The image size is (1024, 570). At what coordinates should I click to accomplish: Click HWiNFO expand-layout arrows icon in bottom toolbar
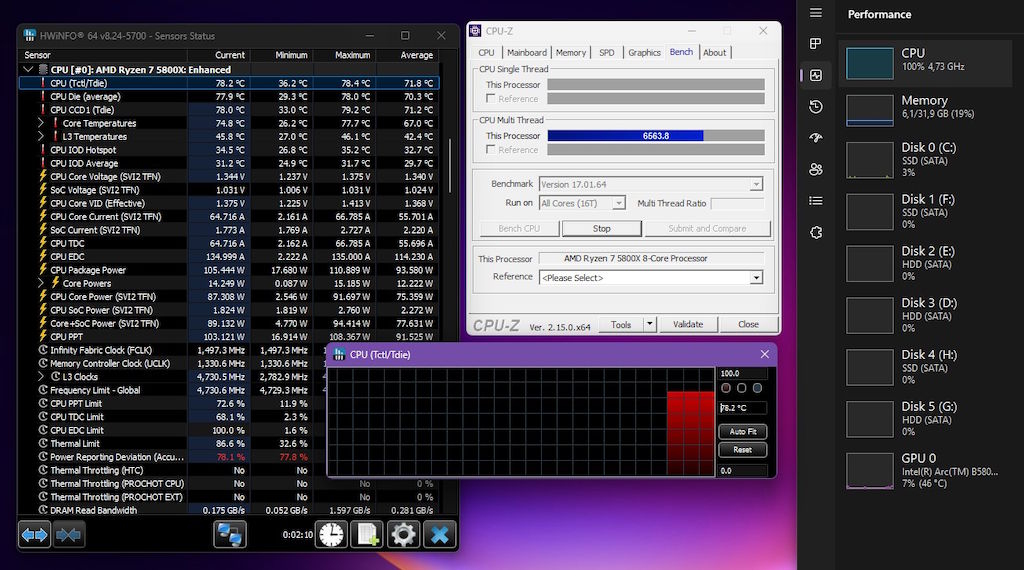coord(34,535)
